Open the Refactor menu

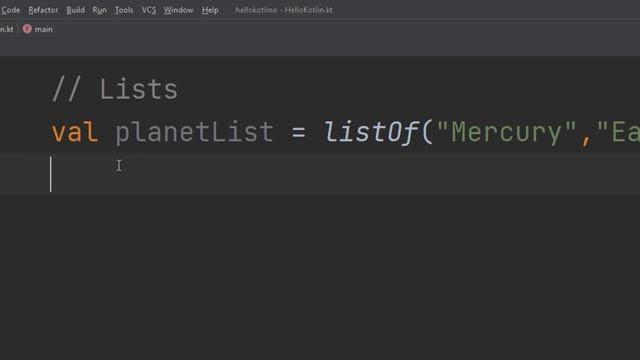pyautogui.click(x=43, y=10)
